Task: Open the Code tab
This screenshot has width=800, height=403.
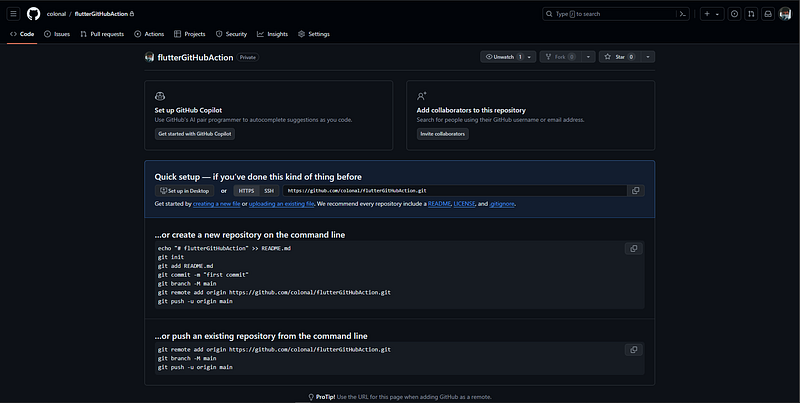Action: [x=22, y=34]
